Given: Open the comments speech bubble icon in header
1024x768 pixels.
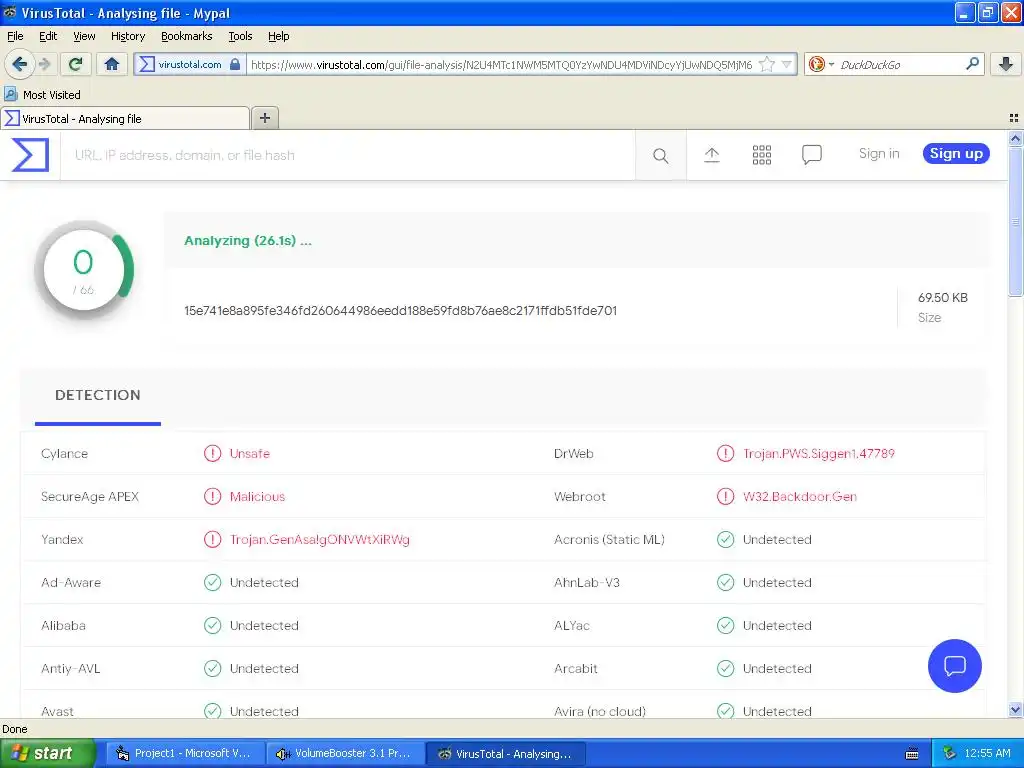Looking at the screenshot, I should [812, 155].
